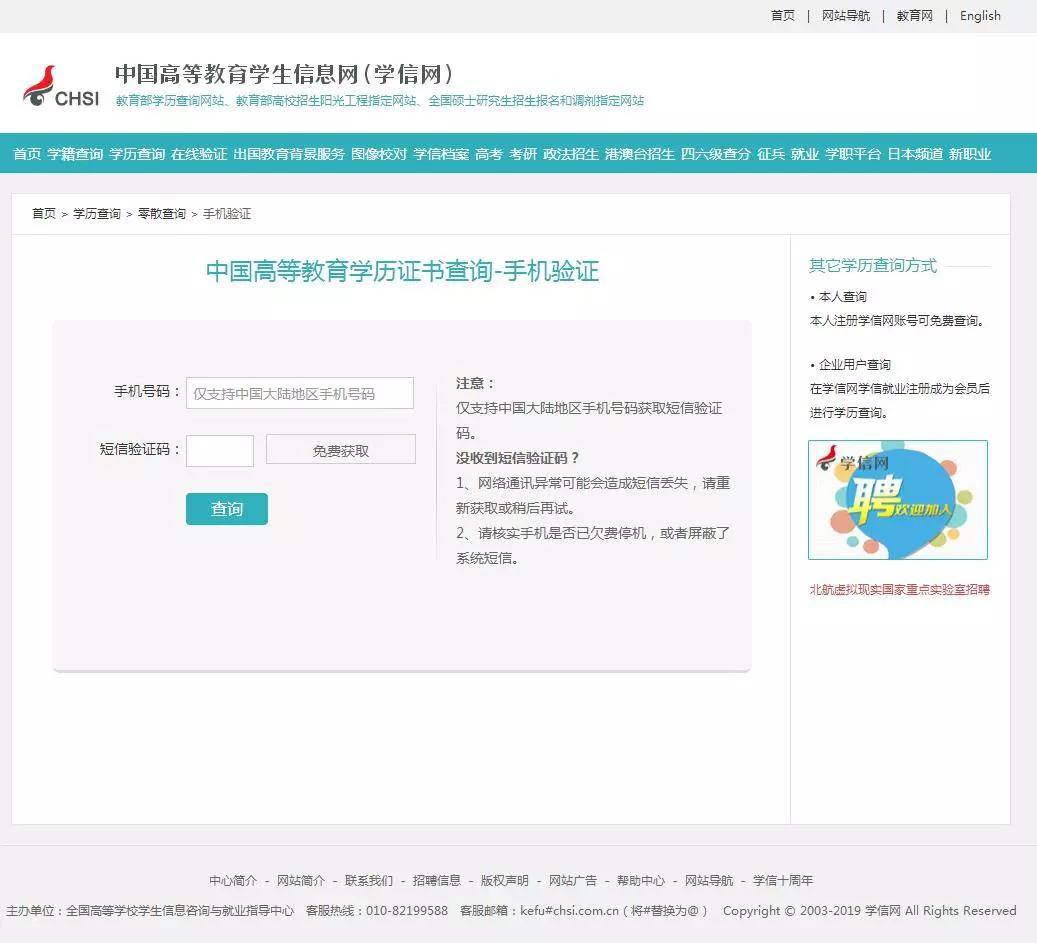Open 帮助中心 in the footer
The height and width of the screenshot is (943, 1037).
pos(642,881)
